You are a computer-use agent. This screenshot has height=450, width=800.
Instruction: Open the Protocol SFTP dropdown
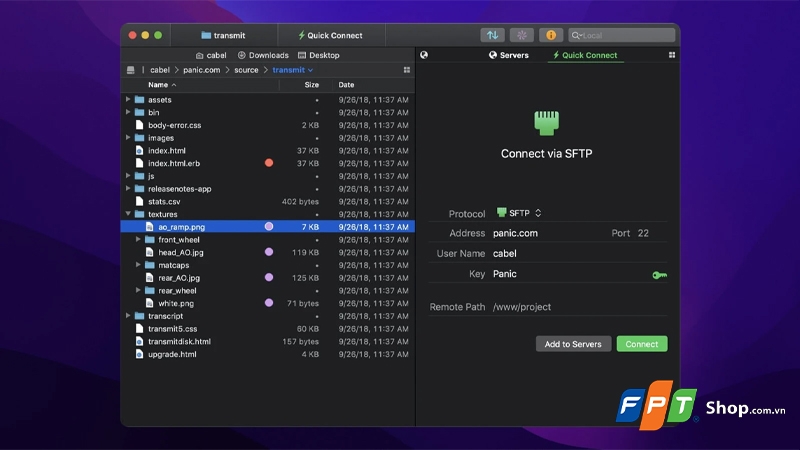(x=519, y=213)
